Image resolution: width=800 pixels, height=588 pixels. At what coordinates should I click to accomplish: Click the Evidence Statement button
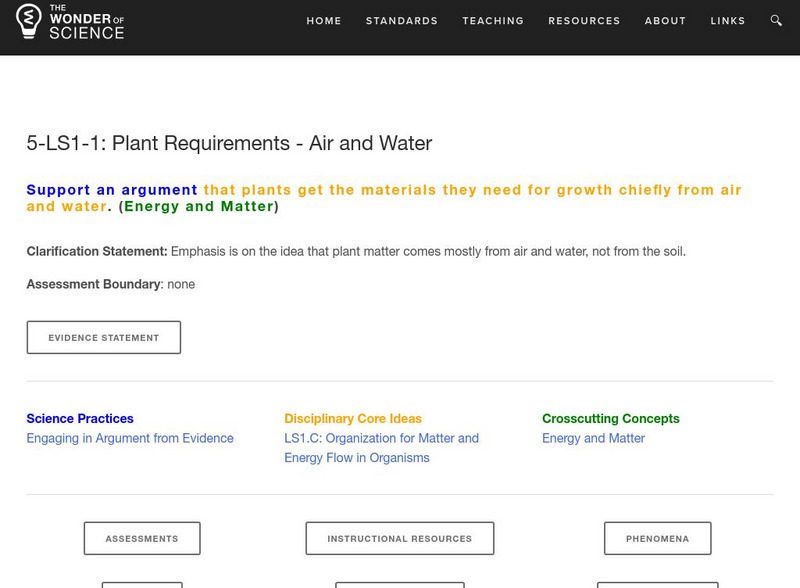[104, 338]
